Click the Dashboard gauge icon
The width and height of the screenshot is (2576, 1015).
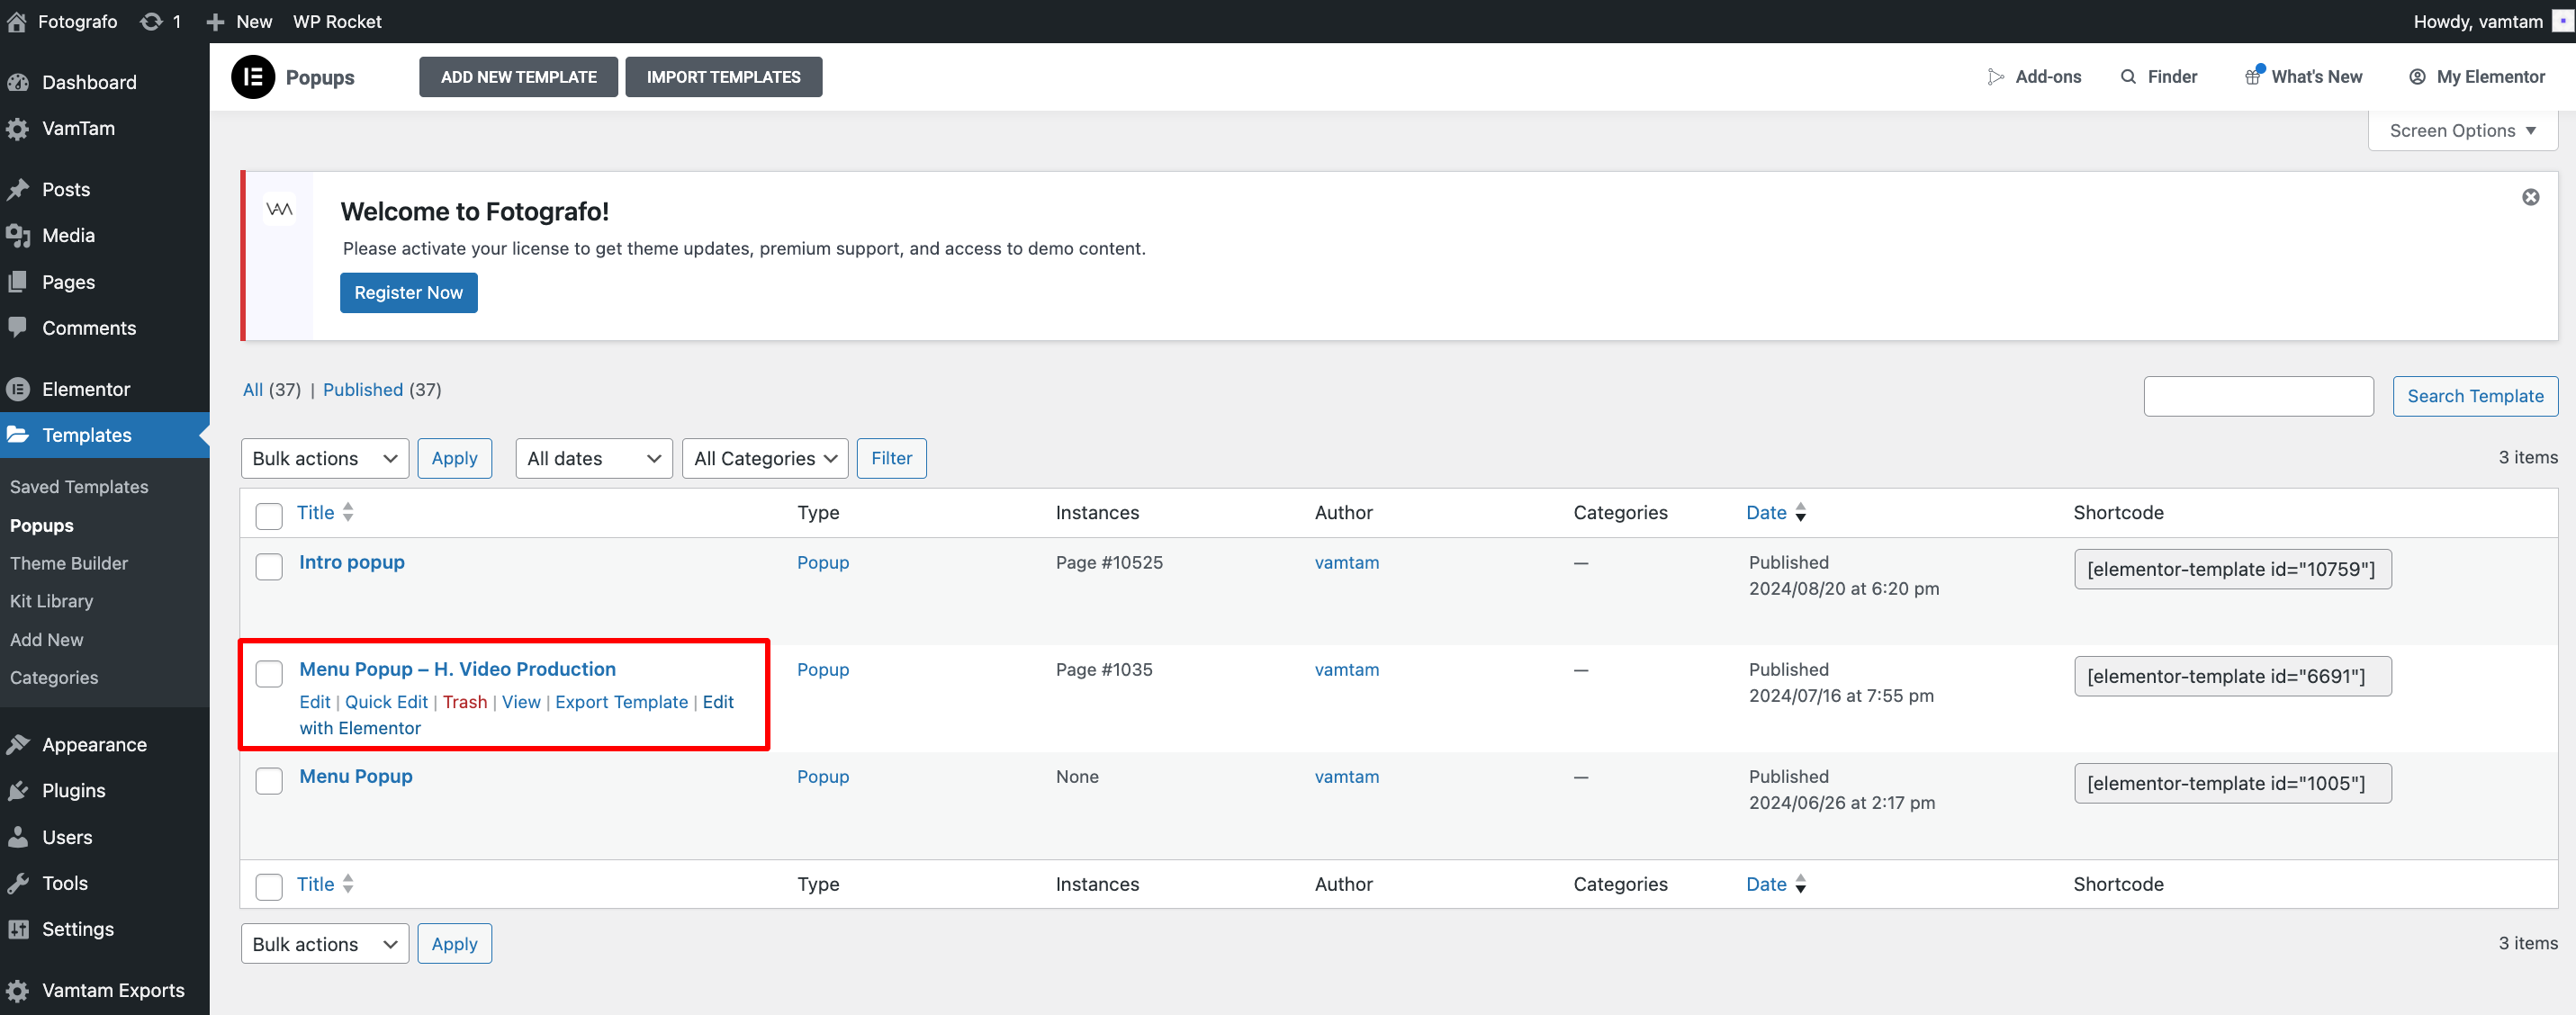(x=18, y=82)
